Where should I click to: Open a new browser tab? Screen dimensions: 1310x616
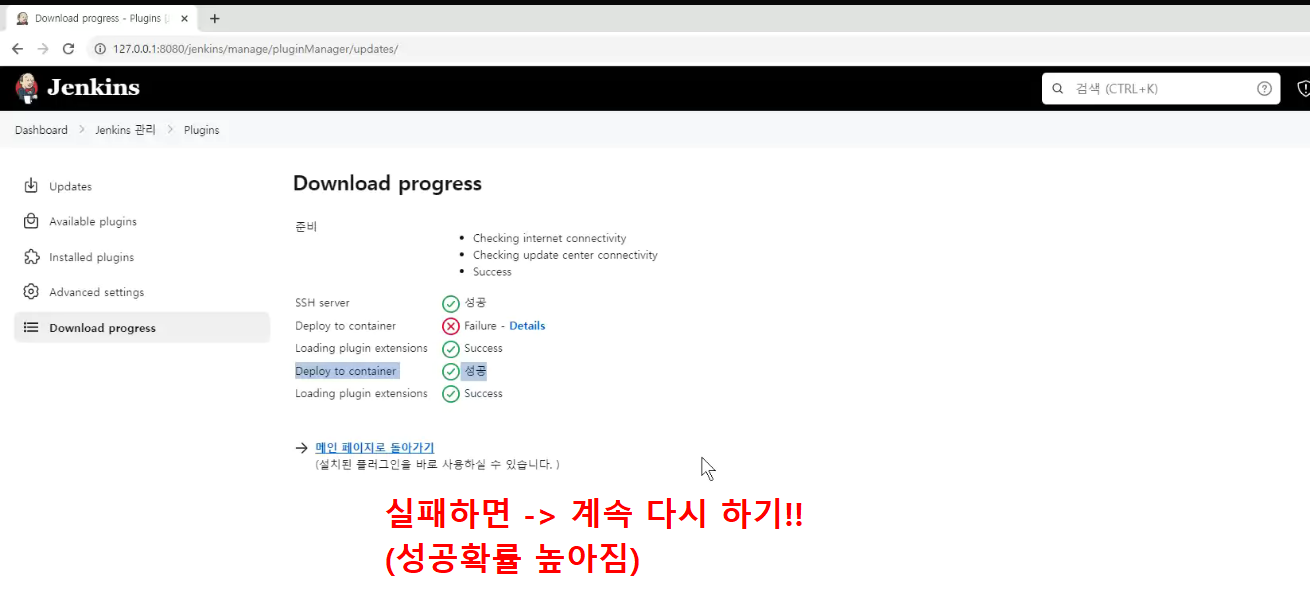click(214, 18)
